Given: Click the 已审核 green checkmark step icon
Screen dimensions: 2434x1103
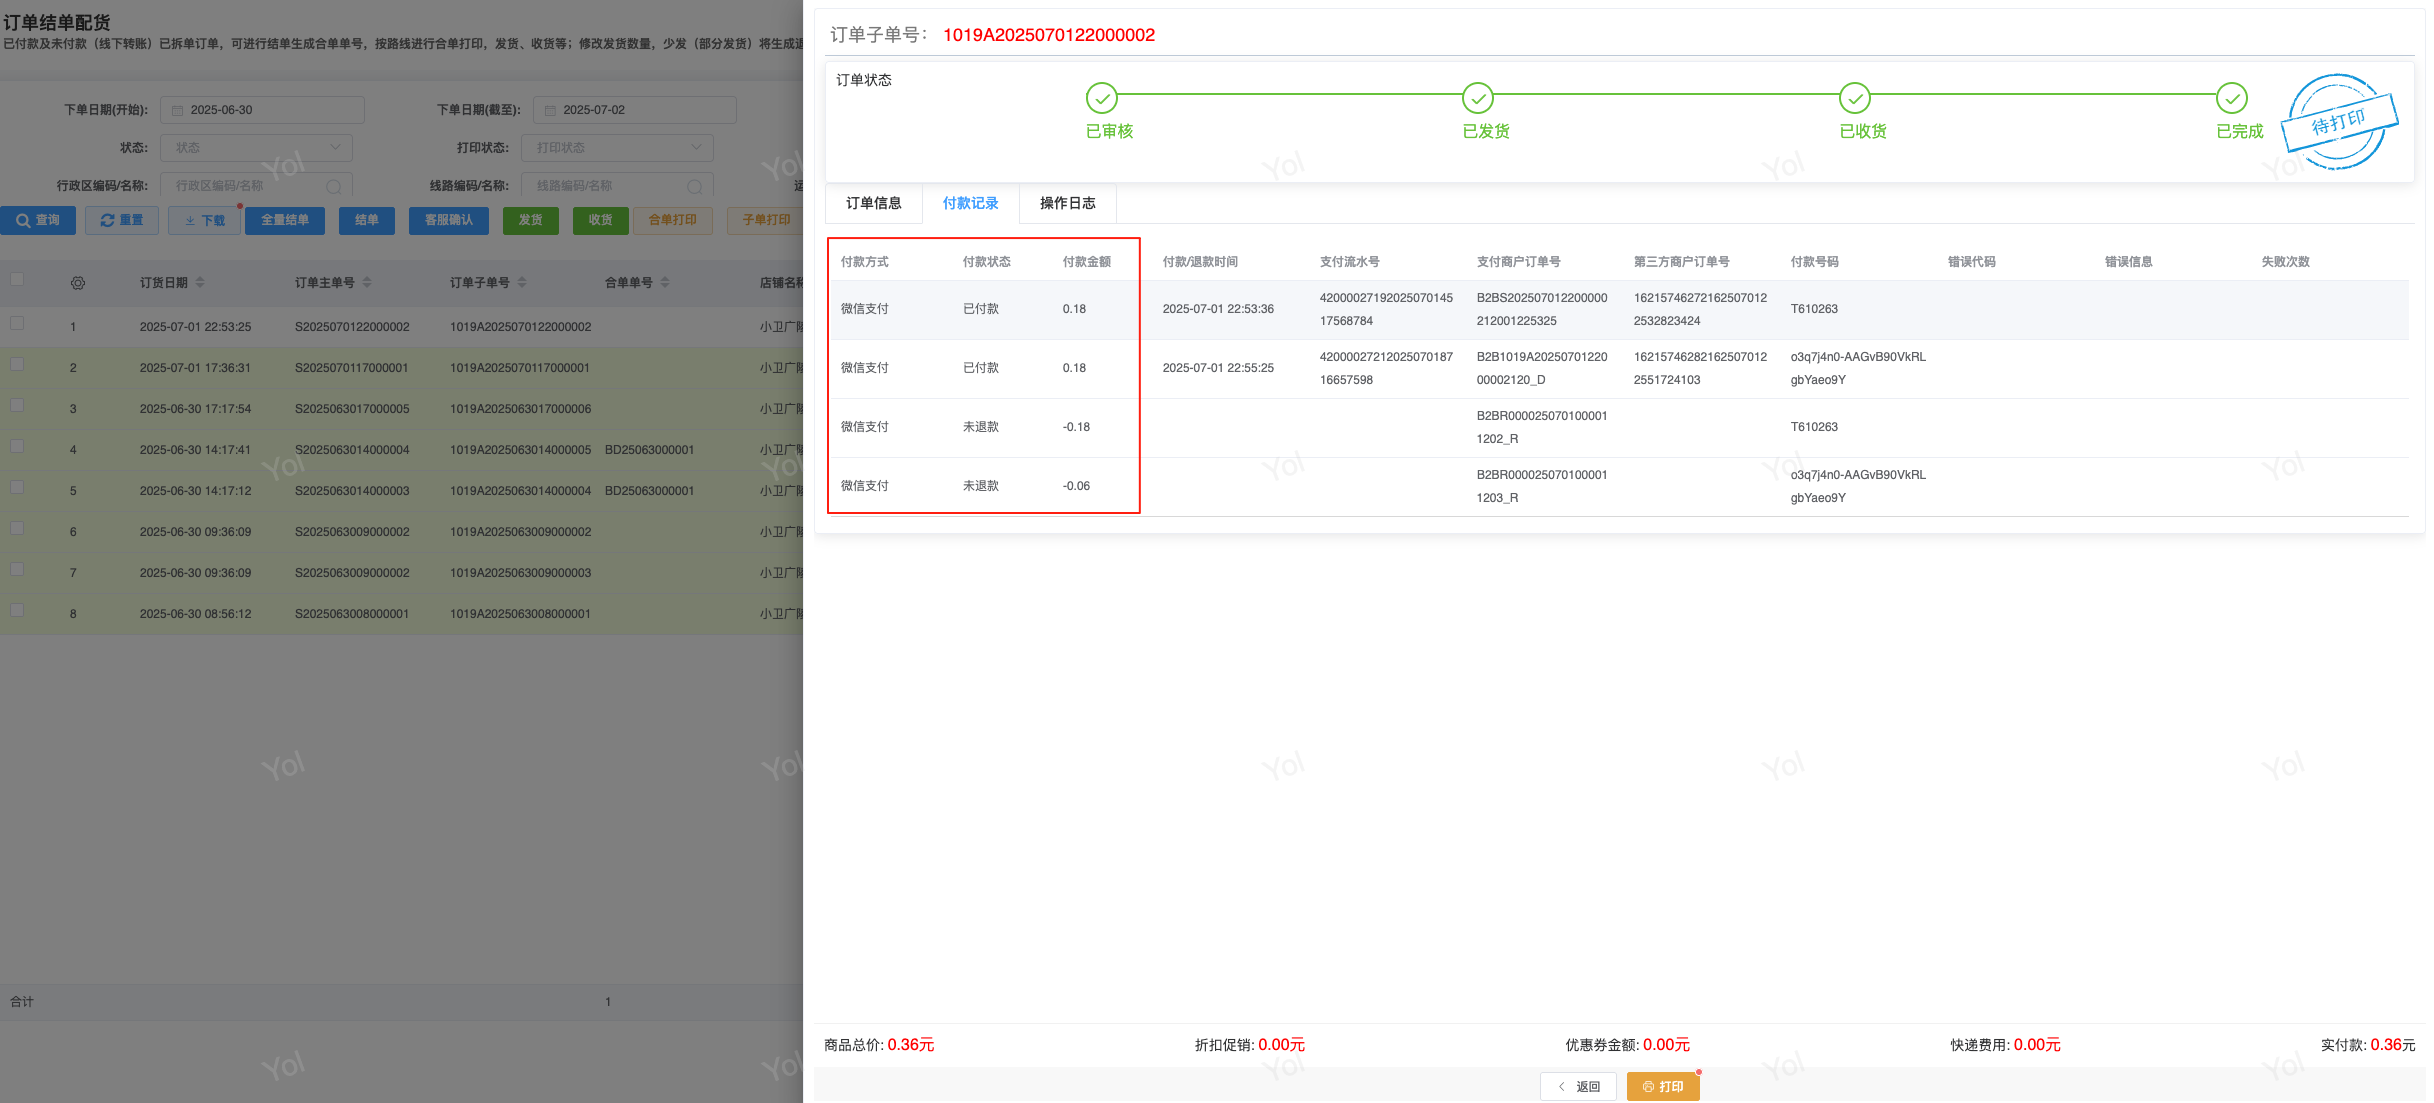Looking at the screenshot, I should click(x=1101, y=98).
